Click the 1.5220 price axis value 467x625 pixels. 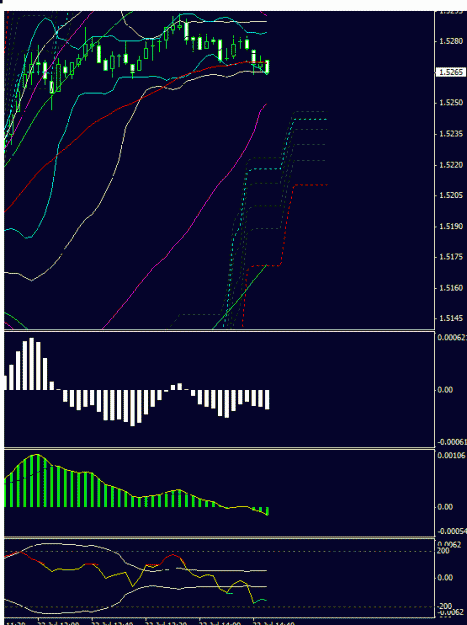coord(451,165)
